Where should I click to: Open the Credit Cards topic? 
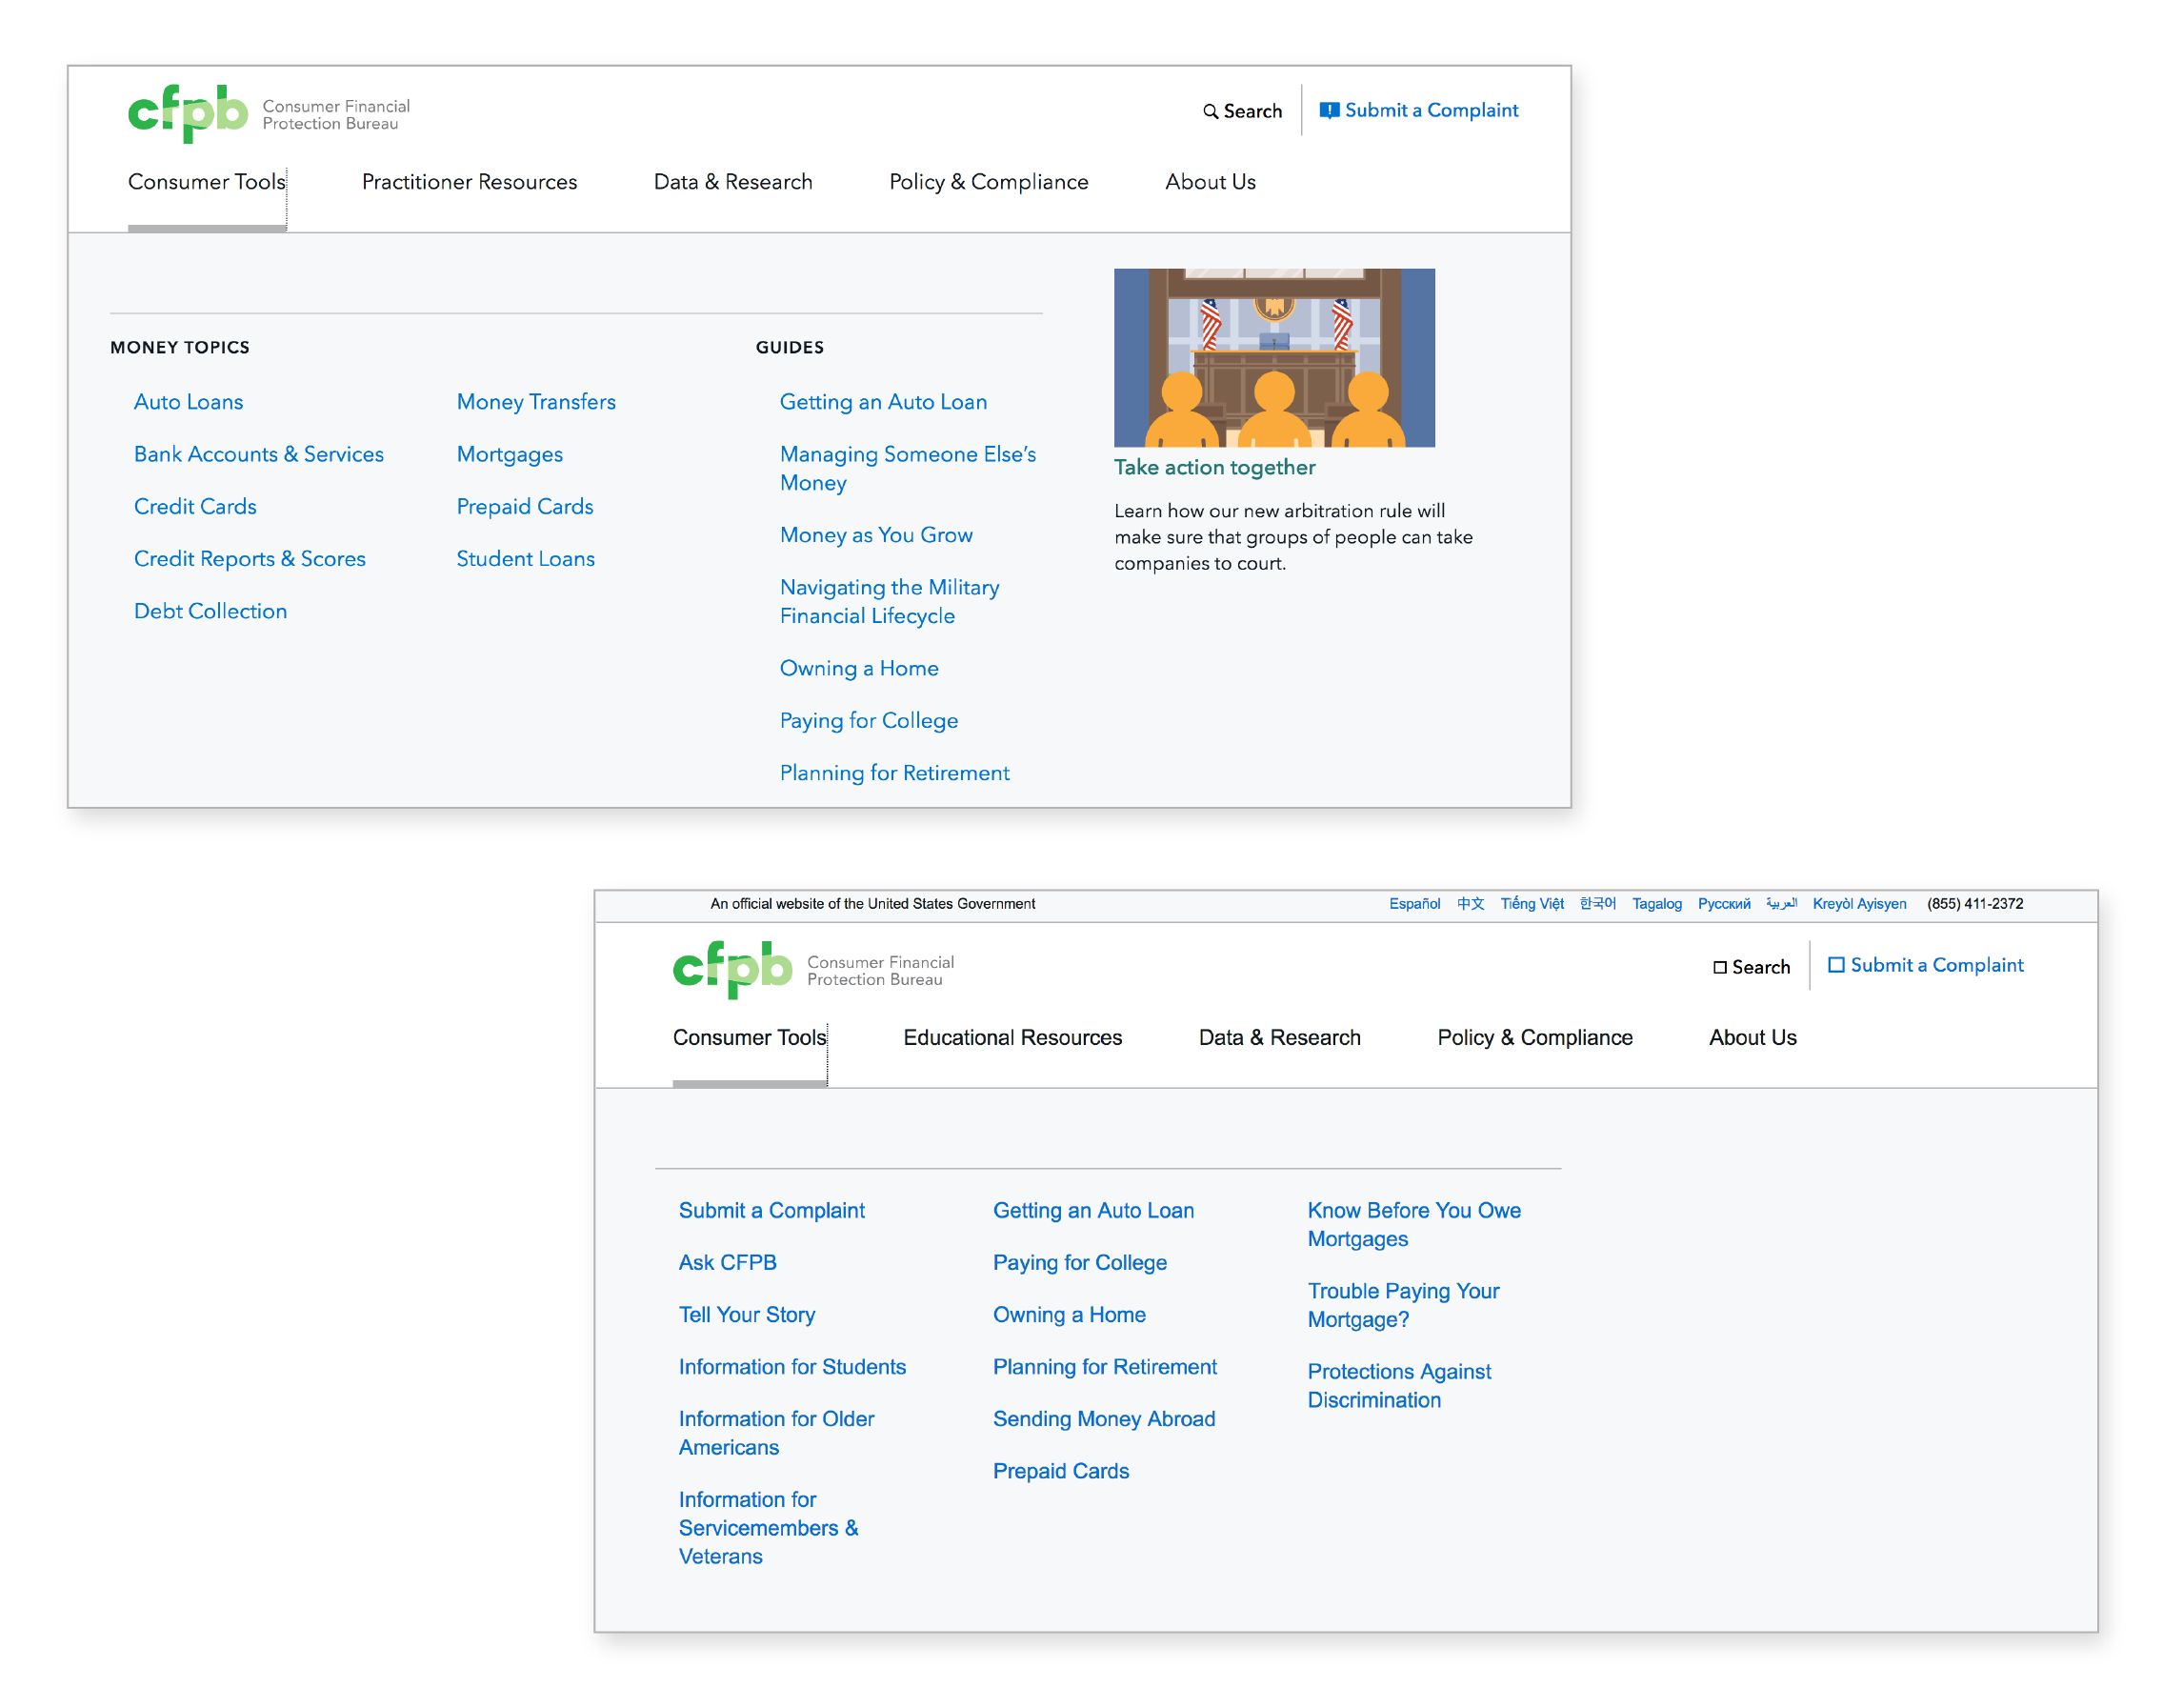coord(195,506)
